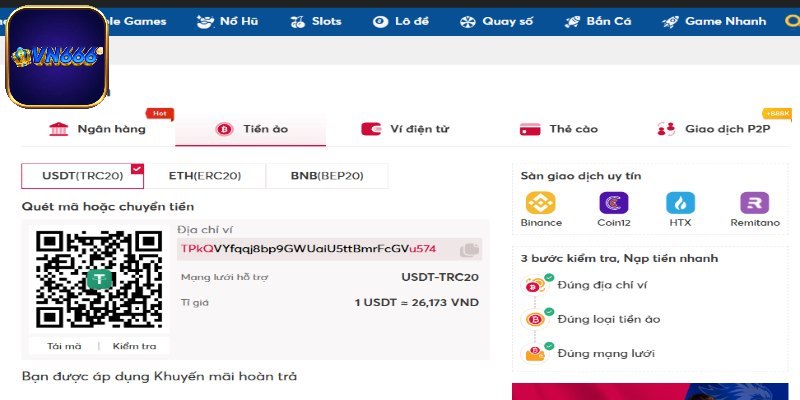The height and width of the screenshot is (400, 800).
Task: Click the Đúng mạng lưới step icon
Action: (x=537, y=353)
